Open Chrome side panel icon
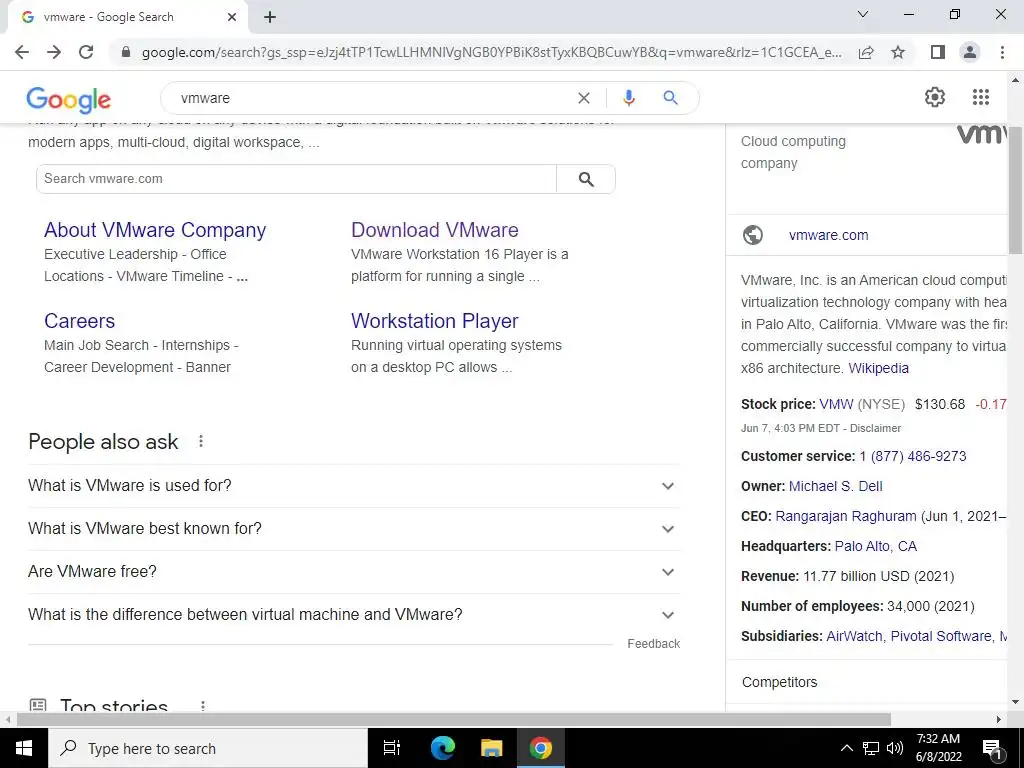This screenshot has height=768, width=1024. [x=938, y=52]
